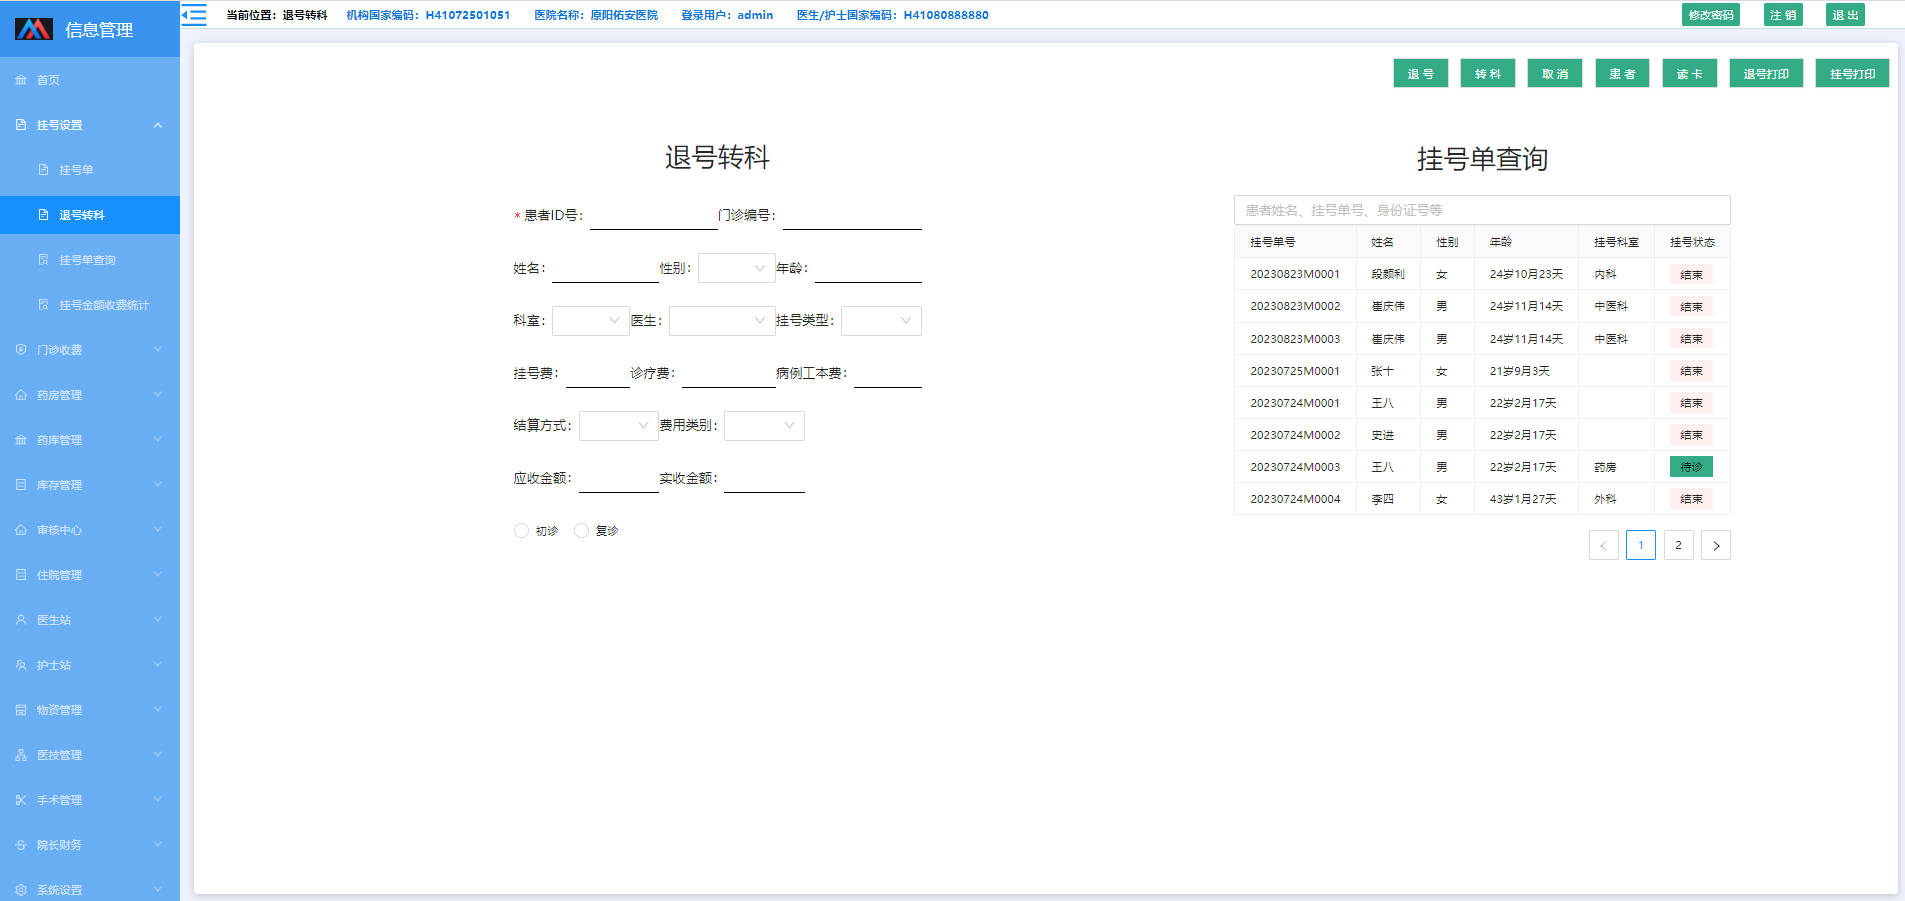Click the 首页 home icon in the sidebar

point(21,80)
